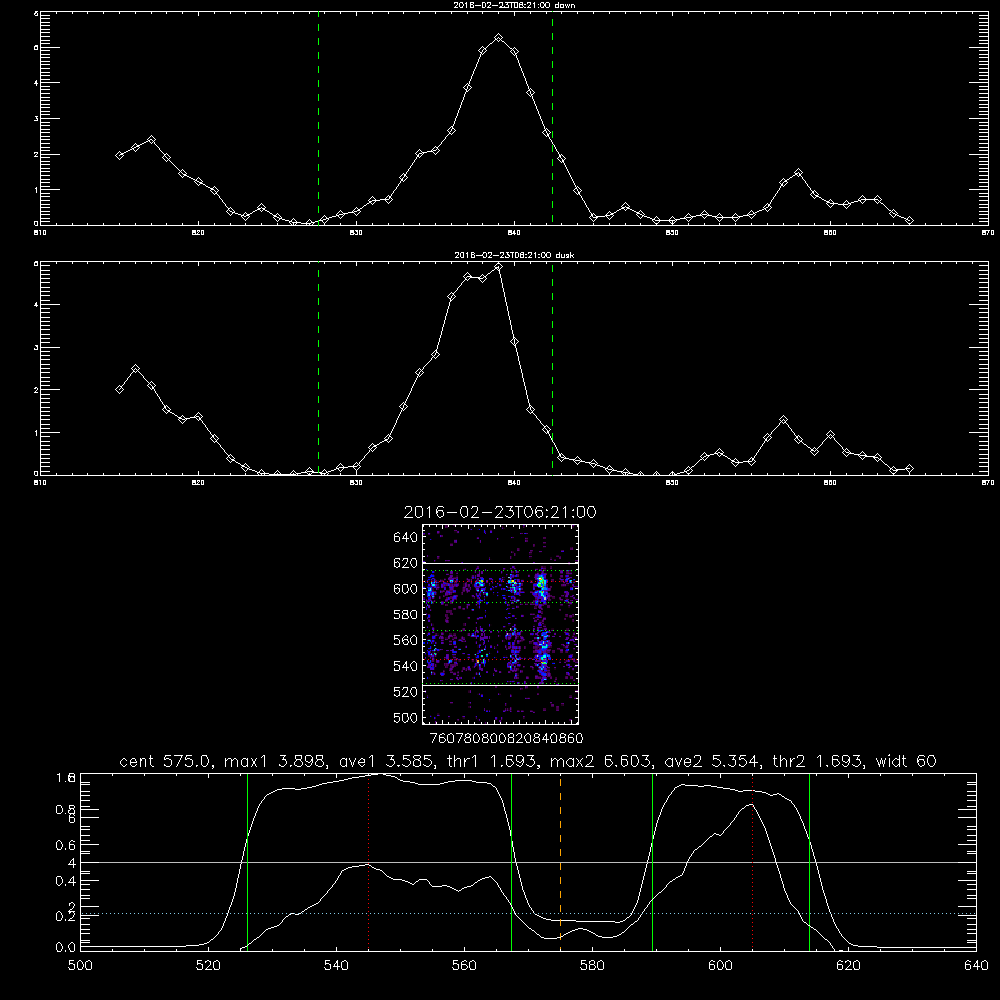Click heatmap y-axis label 540
Image resolution: width=1000 pixels, height=1000 pixels.
coord(406,666)
